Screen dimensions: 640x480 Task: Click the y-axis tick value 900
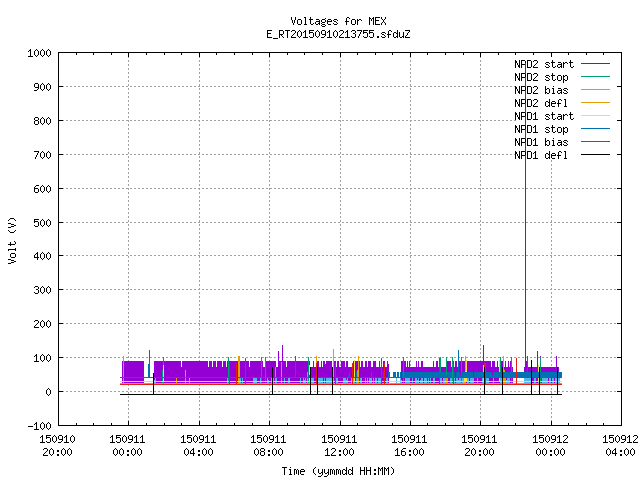pos(42,87)
